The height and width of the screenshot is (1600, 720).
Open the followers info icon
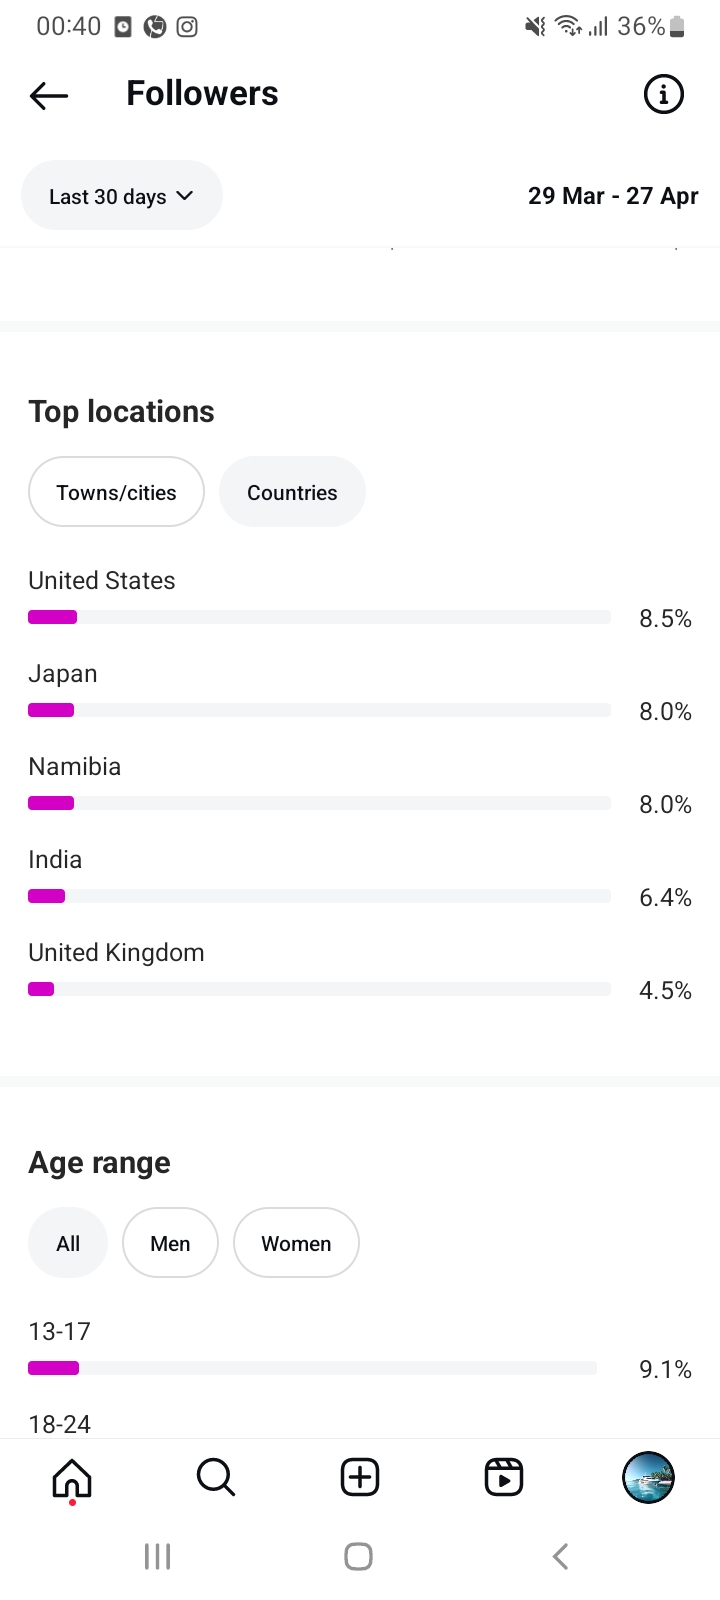click(x=663, y=95)
